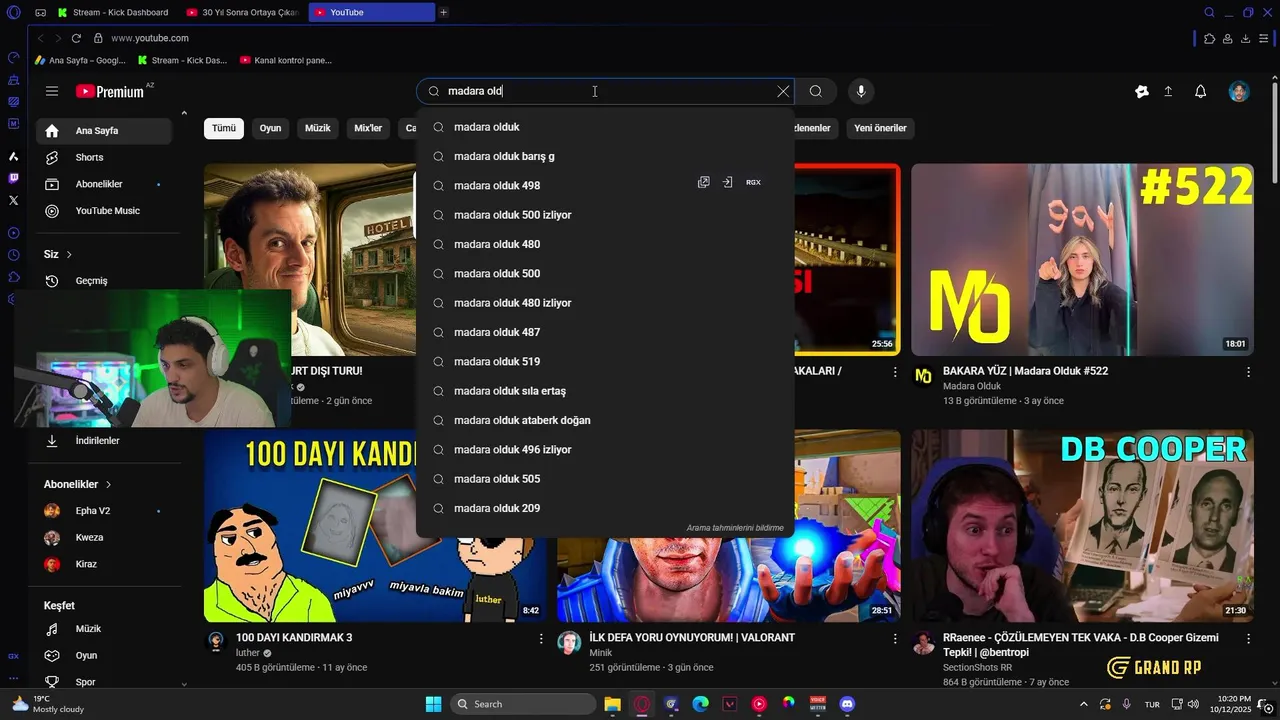Click the 'SectionShots RR' channel name
This screenshot has width=1280, height=720.
pyautogui.click(x=977, y=667)
